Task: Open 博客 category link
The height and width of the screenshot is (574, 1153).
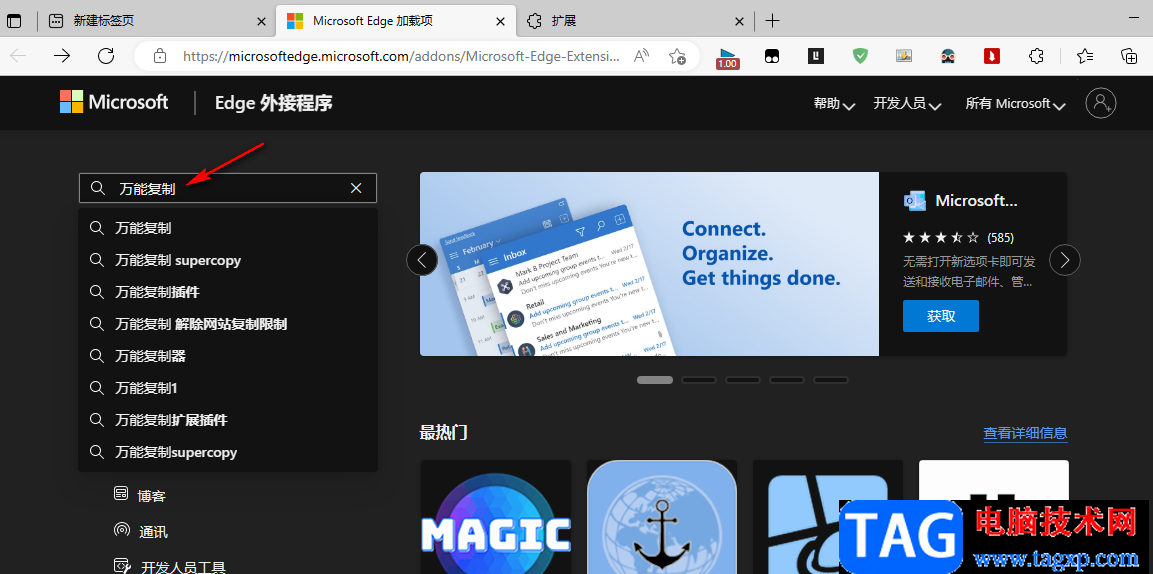Action: click(151, 496)
